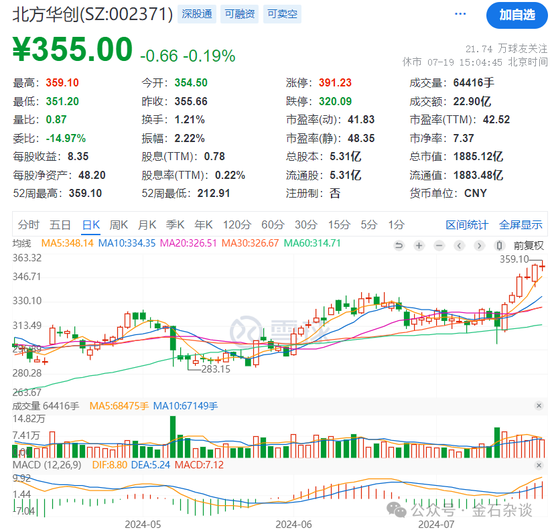Click the MA20:326.51 legend value

(x=188, y=243)
